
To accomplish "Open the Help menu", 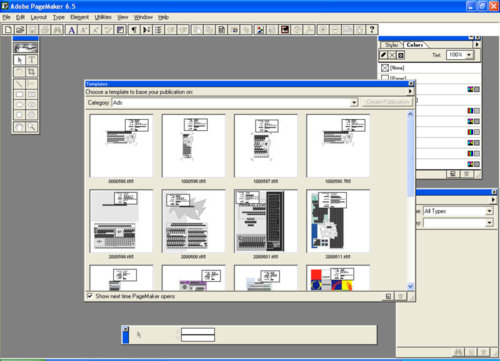I will (x=163, y=17).
